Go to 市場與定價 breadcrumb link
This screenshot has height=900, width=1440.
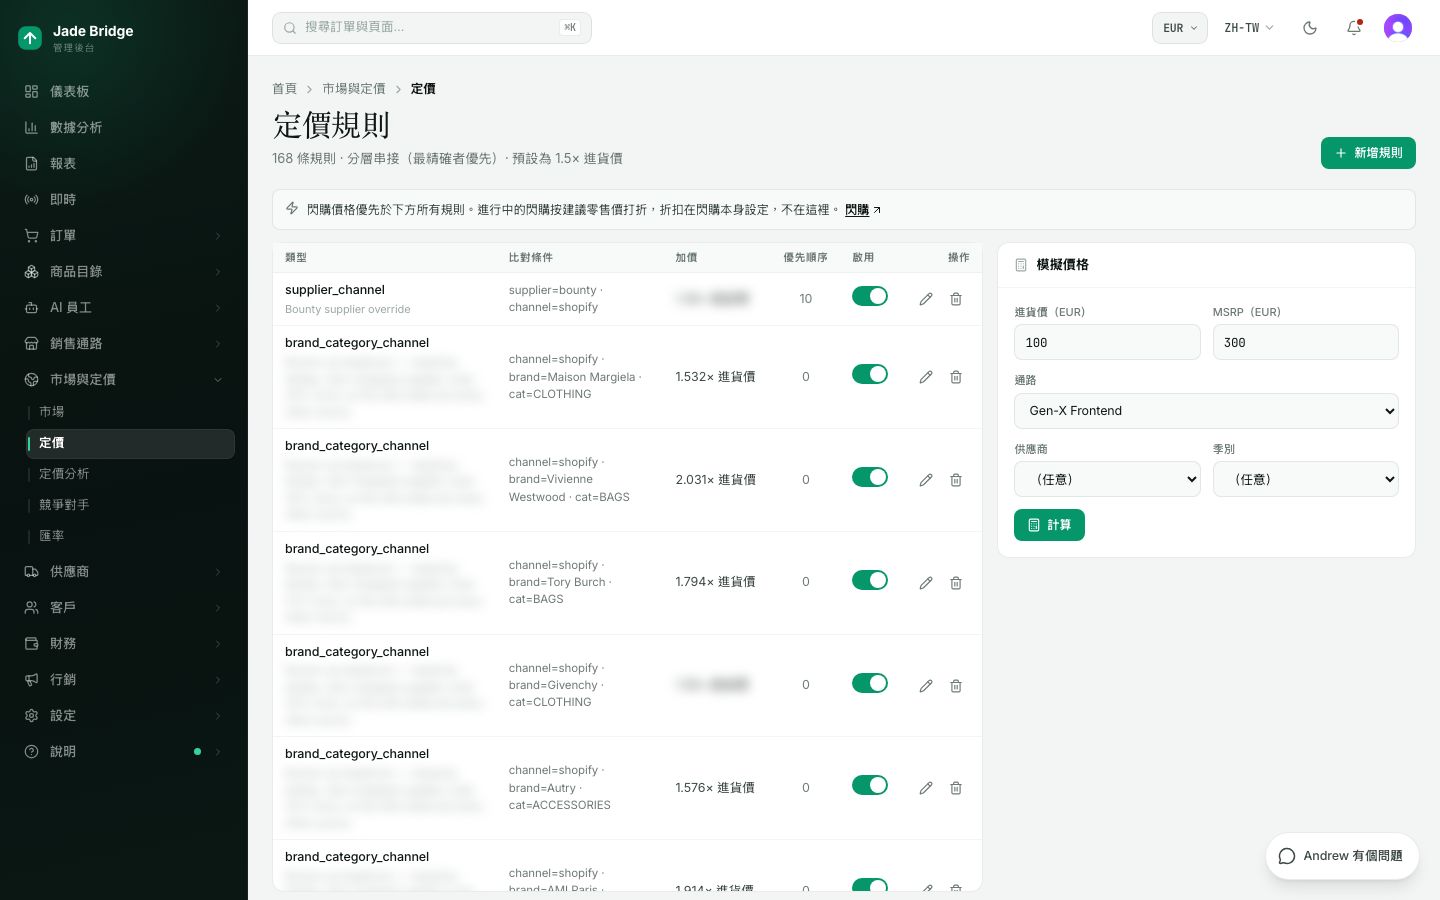coord(353,89)
